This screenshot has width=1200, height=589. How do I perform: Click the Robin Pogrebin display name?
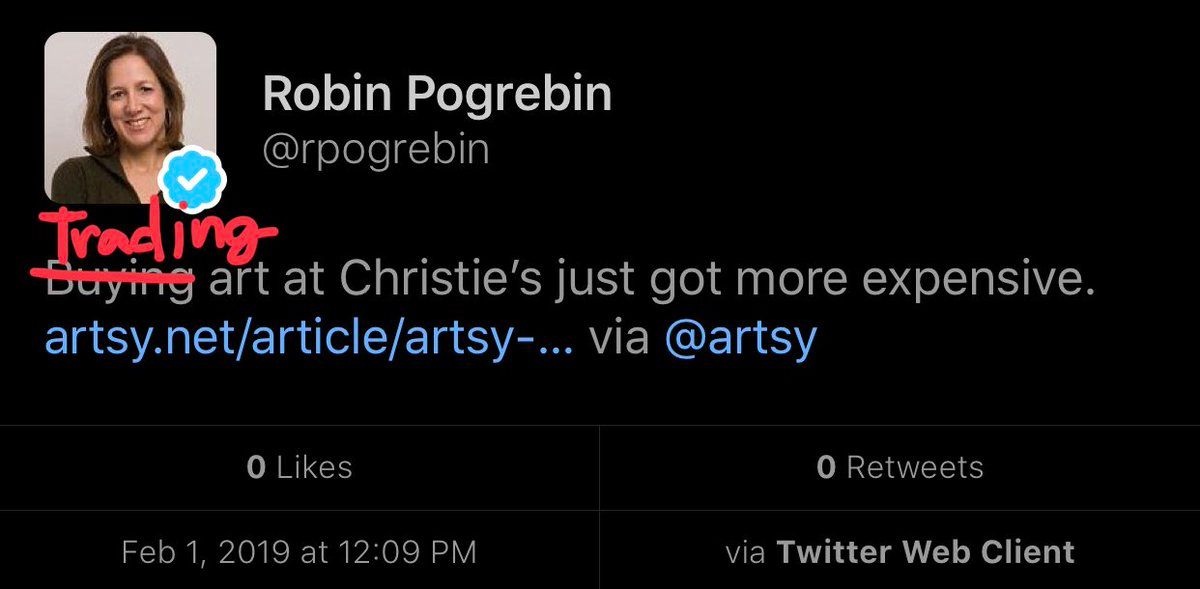pyautogui.click(x=437, y=94)
